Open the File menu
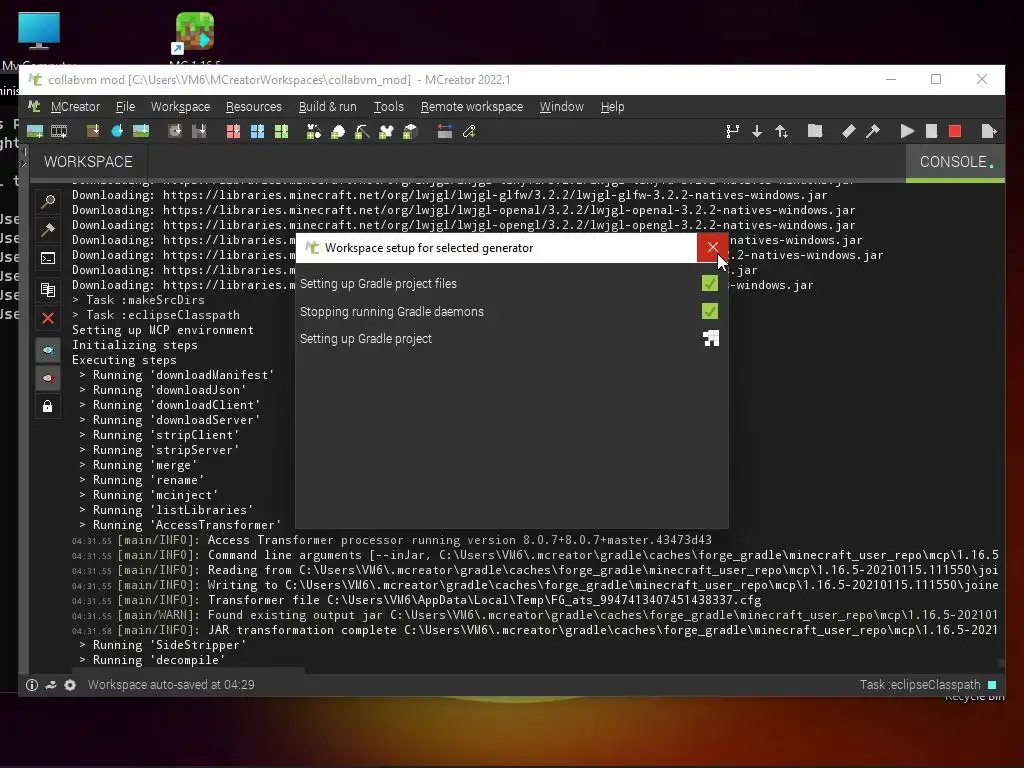 coord(125,106)
